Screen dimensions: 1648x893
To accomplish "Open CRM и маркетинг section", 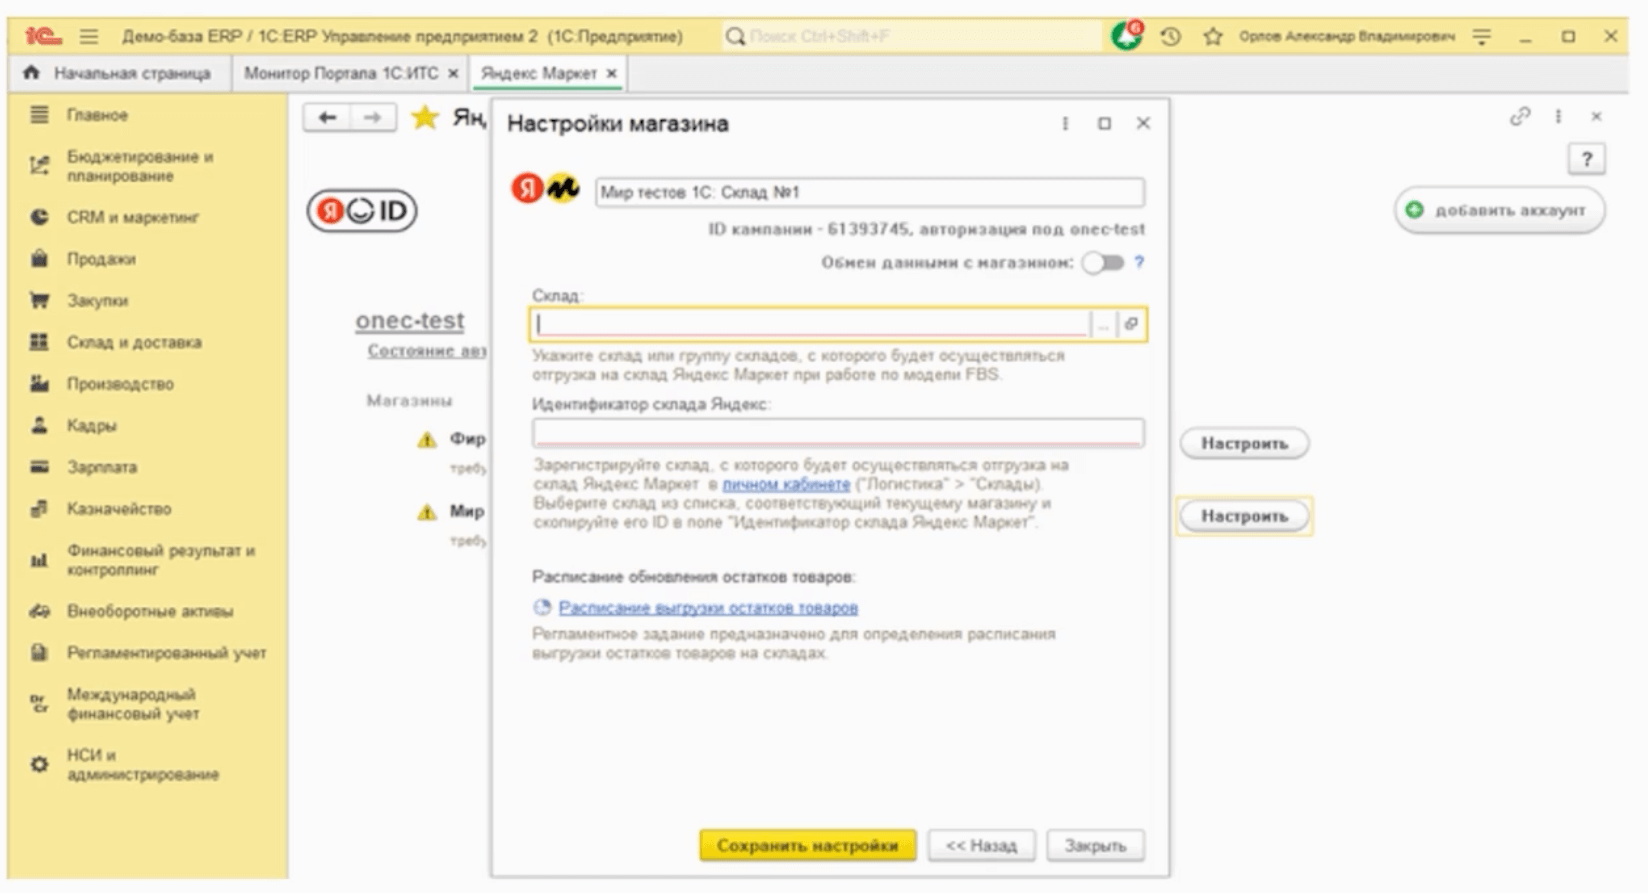I will pyautogui.click(x=133, y=217).
